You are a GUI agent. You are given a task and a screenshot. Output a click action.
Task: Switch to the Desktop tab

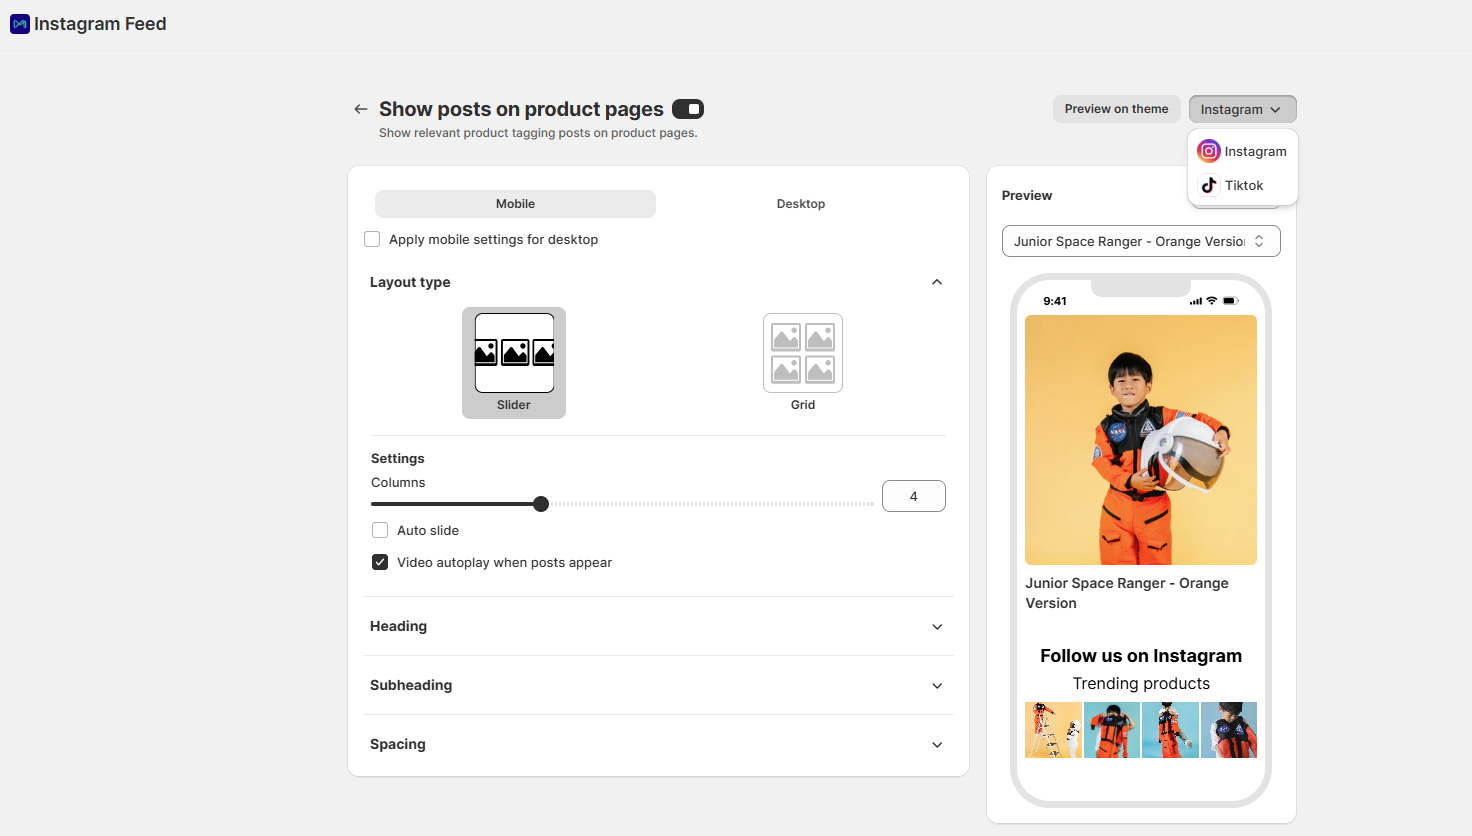(x=801, y=204)
